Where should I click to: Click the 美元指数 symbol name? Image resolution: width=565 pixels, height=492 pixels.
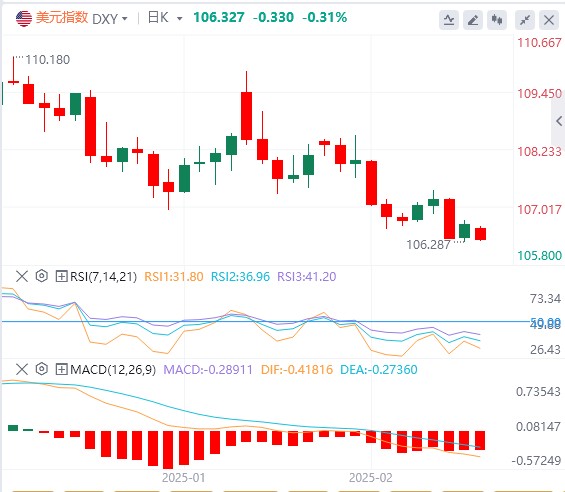click(62, 17)
